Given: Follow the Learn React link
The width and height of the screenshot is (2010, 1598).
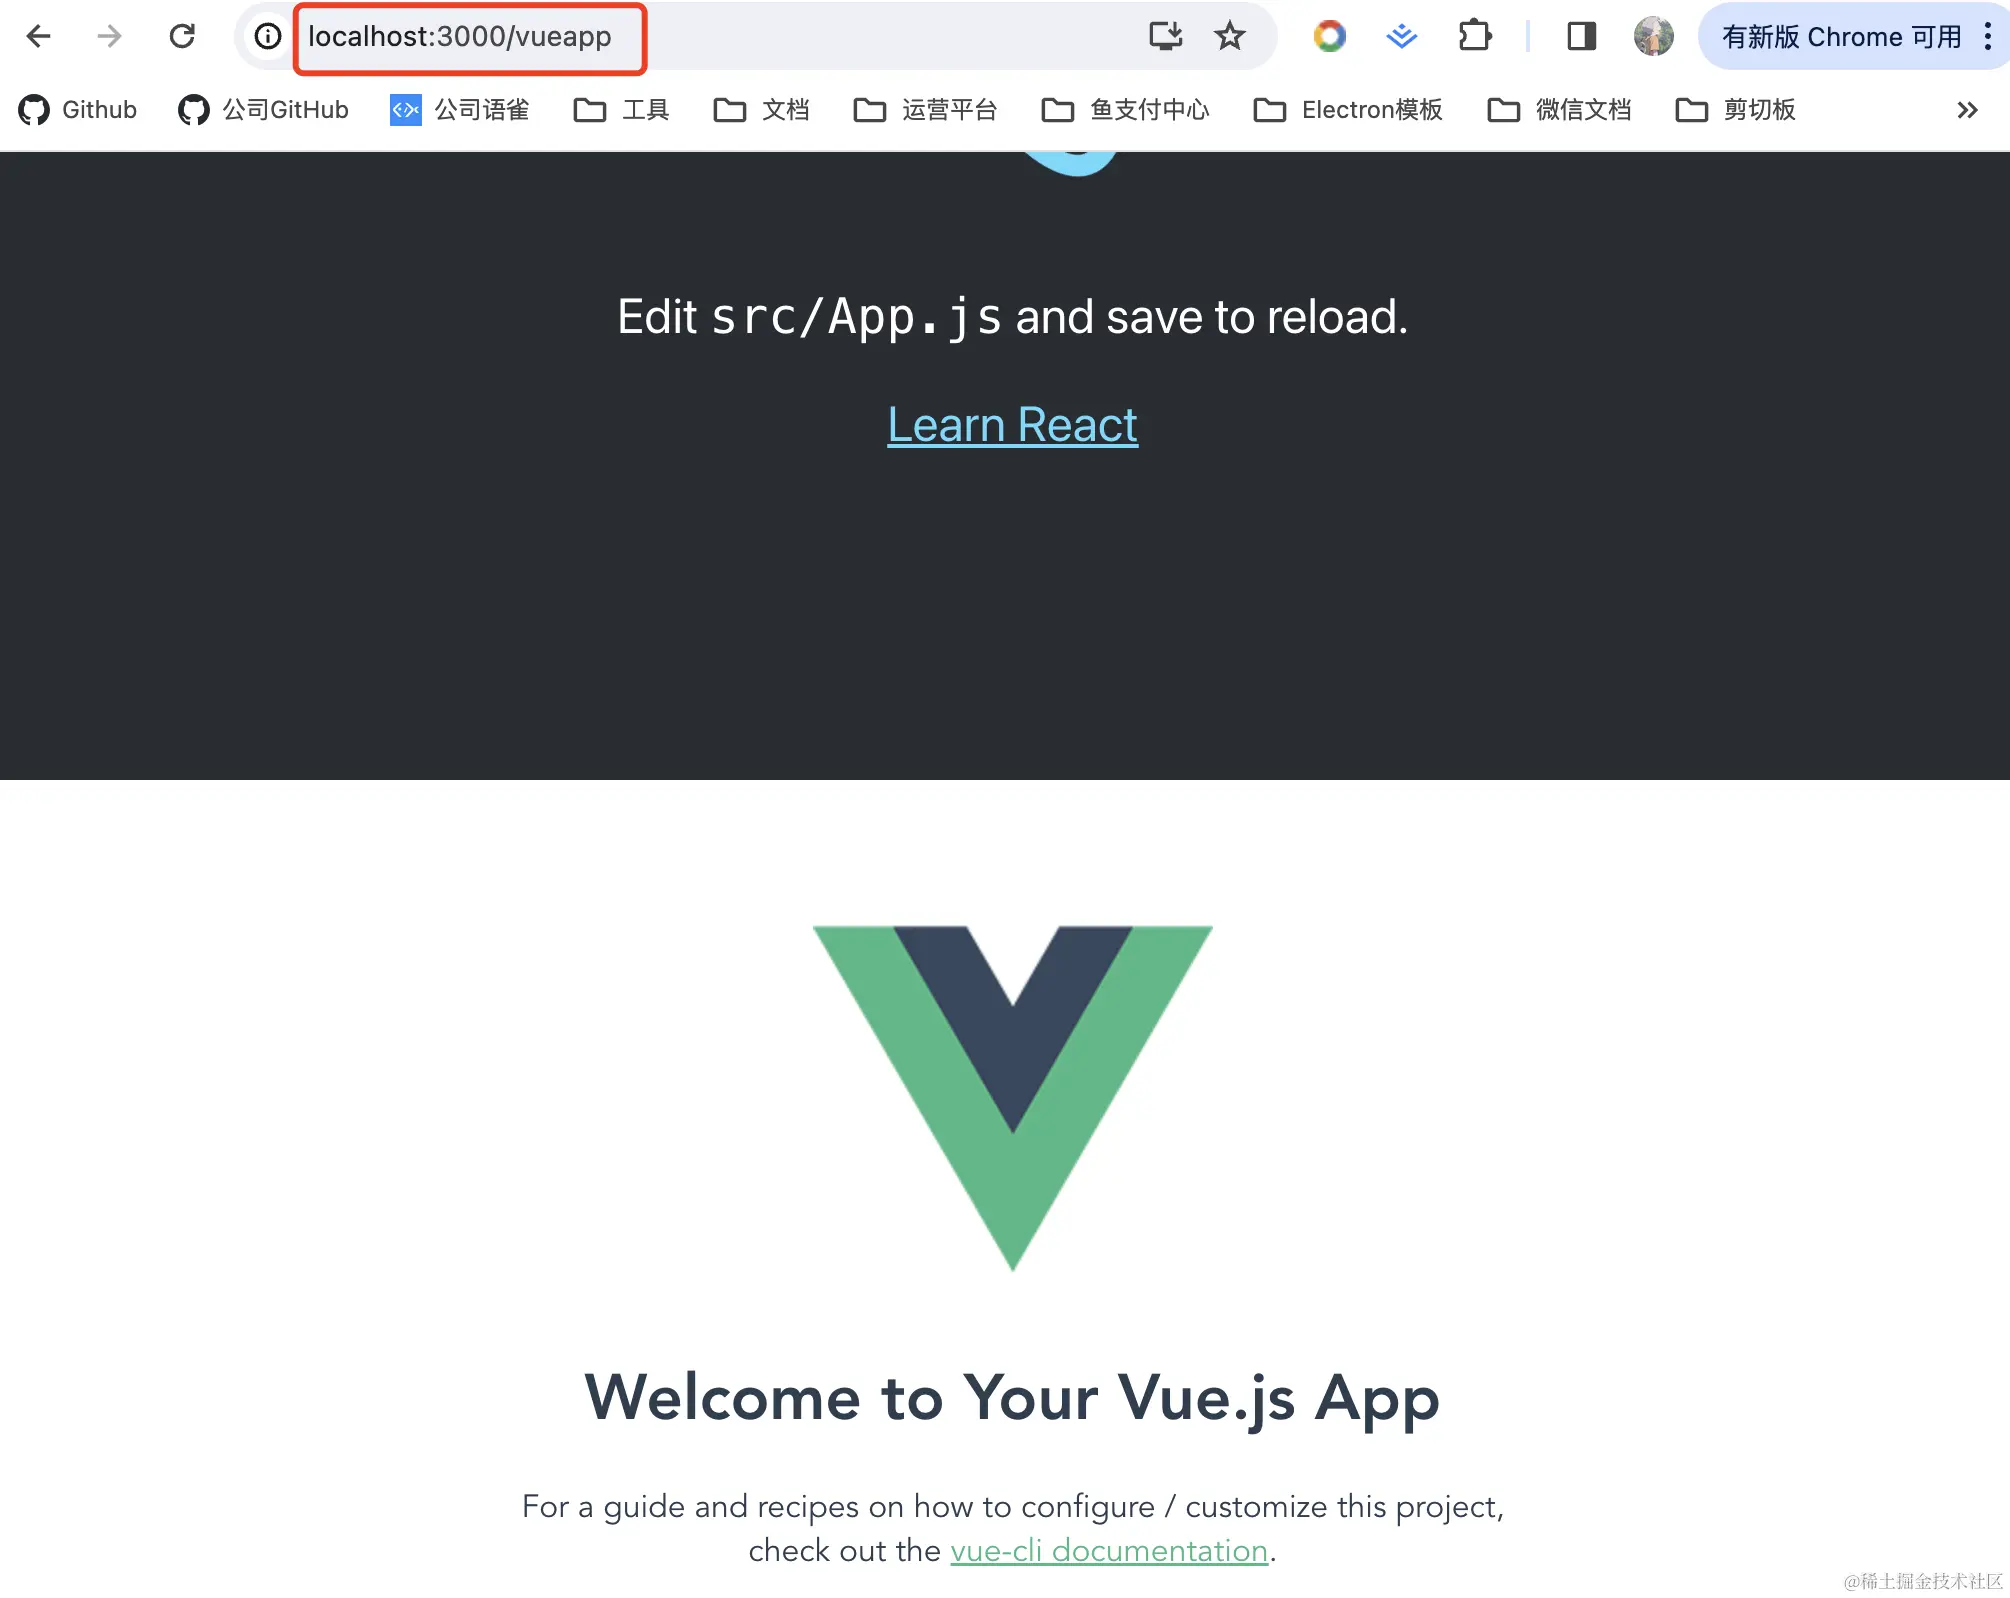Looking at the screenshot, I should click(1012, 425).
